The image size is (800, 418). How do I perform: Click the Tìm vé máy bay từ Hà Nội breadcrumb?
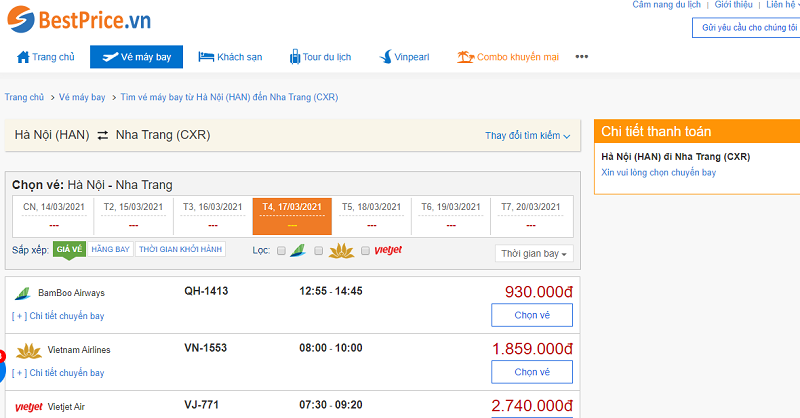pyautogui.click(x=229, y=97)
